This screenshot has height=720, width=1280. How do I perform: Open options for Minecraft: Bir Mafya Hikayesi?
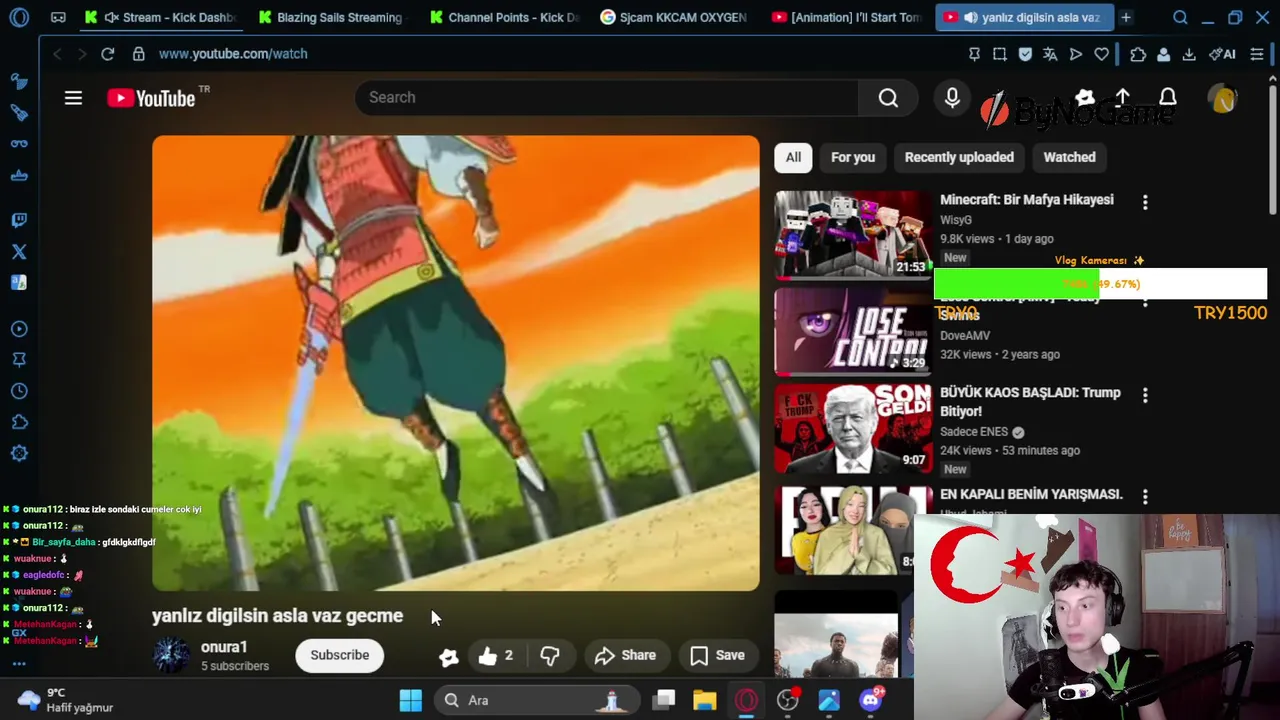click(1145, 203)
